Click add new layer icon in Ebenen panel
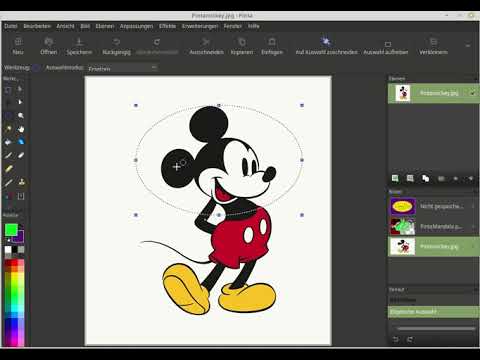Viewport: 480px width, 360px height. point(395,178)
